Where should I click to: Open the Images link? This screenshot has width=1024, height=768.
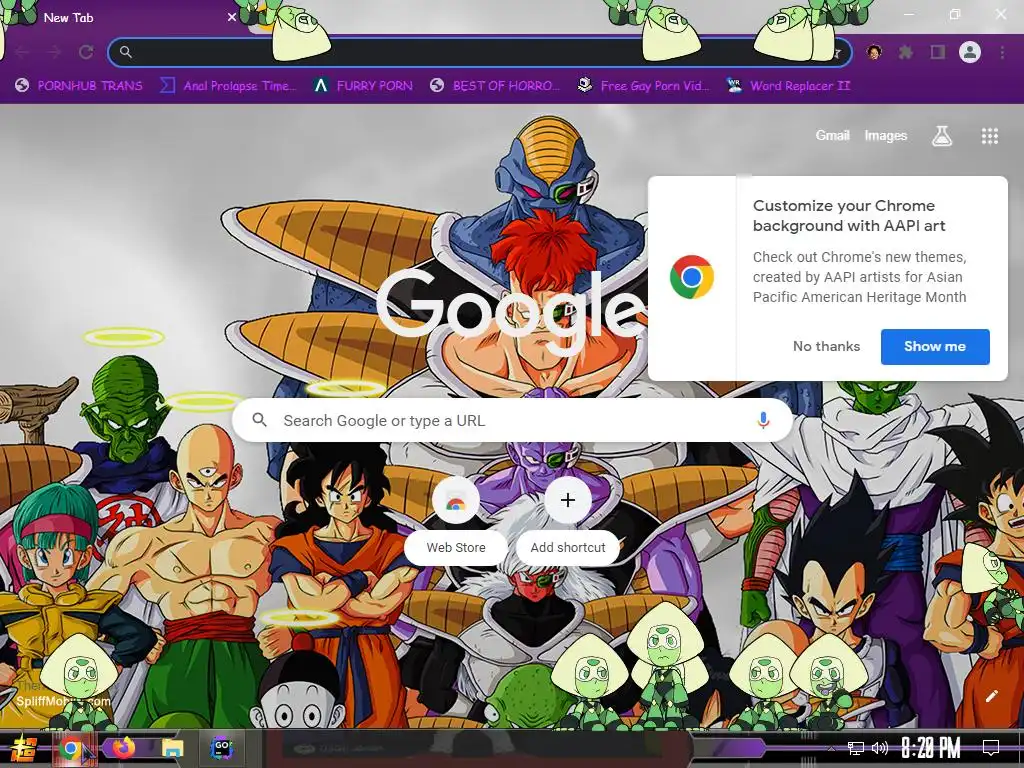coord(886,136)
